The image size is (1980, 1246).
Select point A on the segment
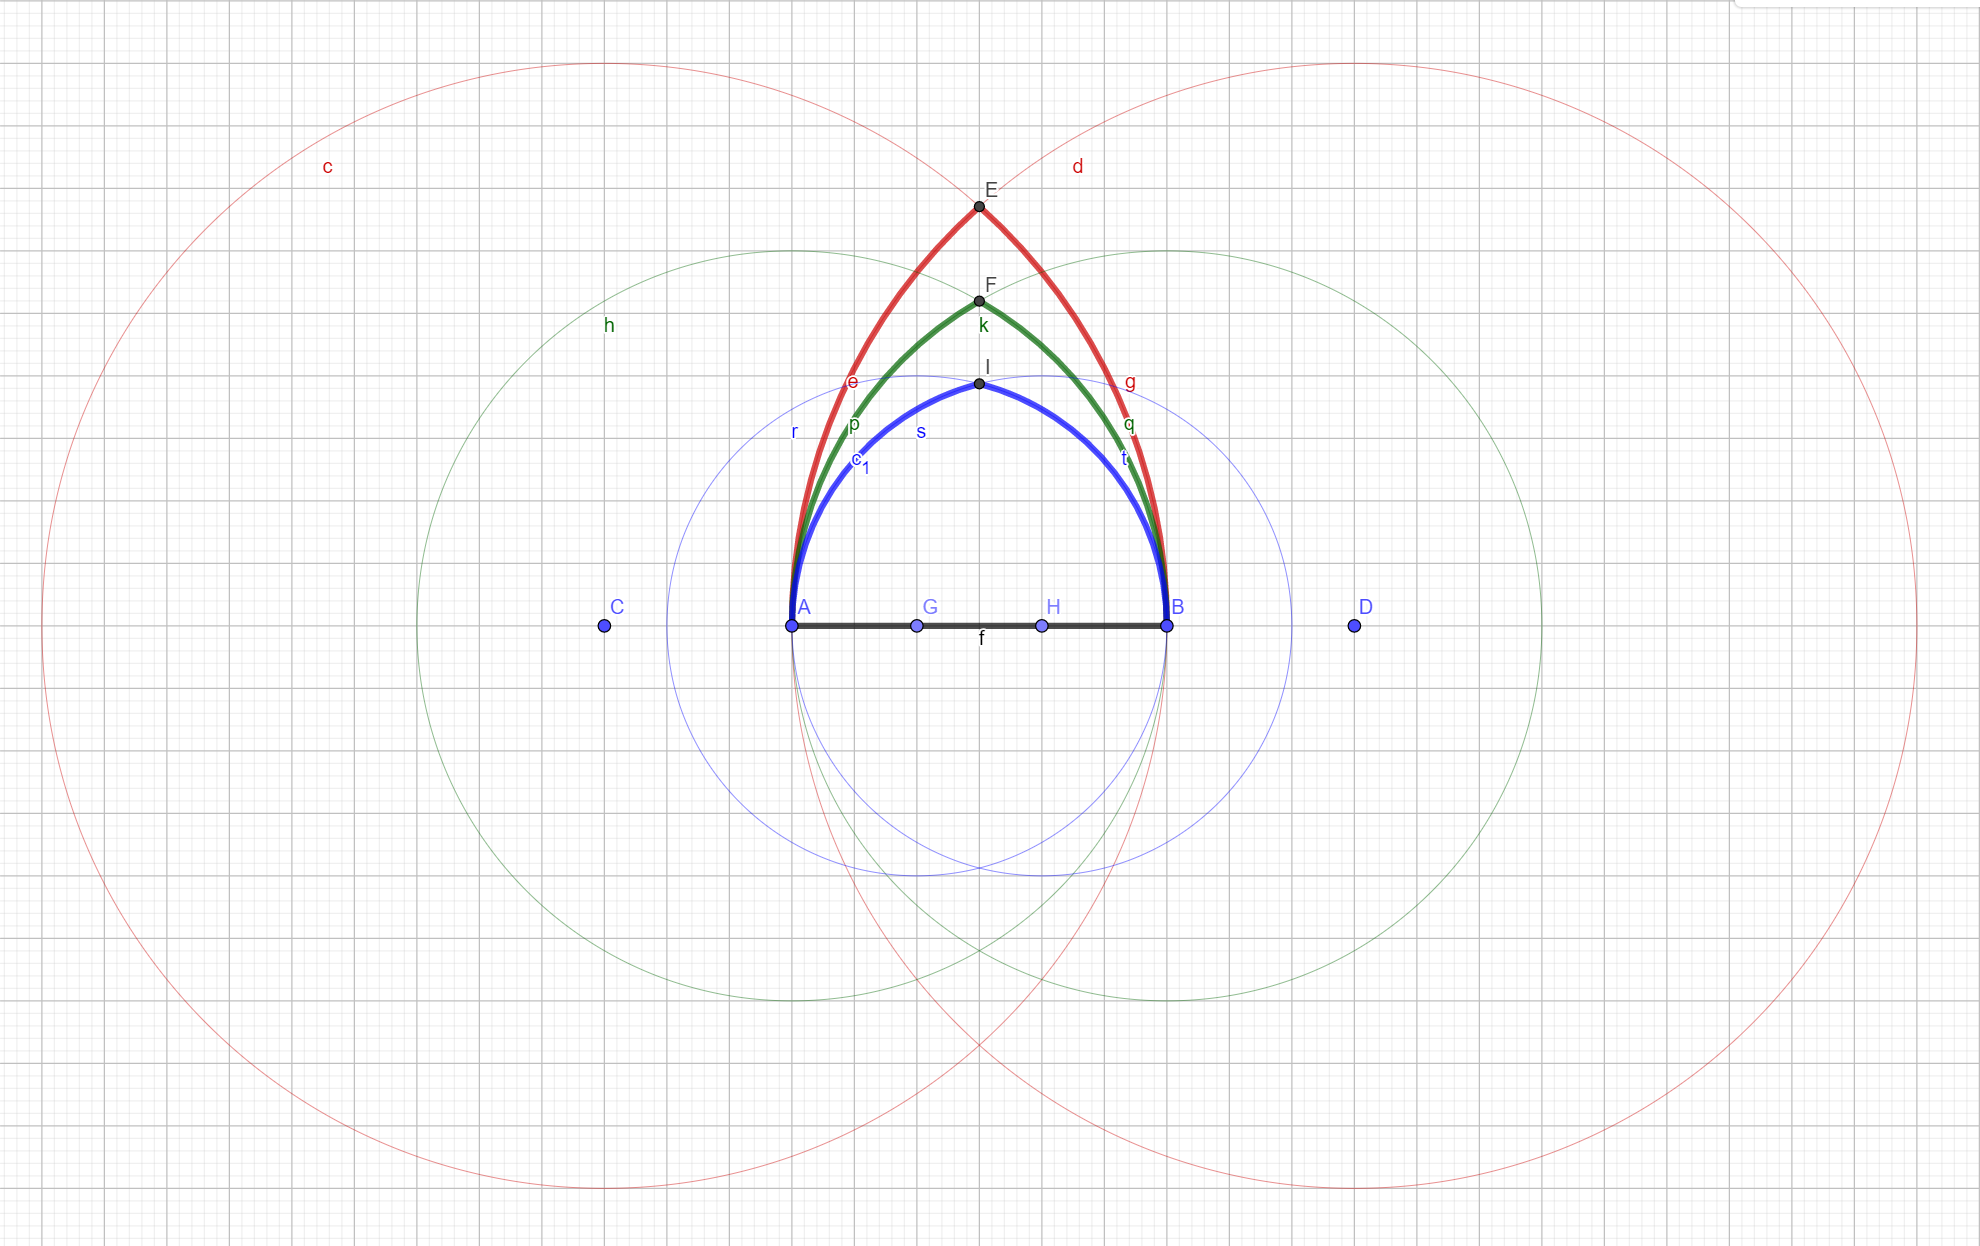792,626
